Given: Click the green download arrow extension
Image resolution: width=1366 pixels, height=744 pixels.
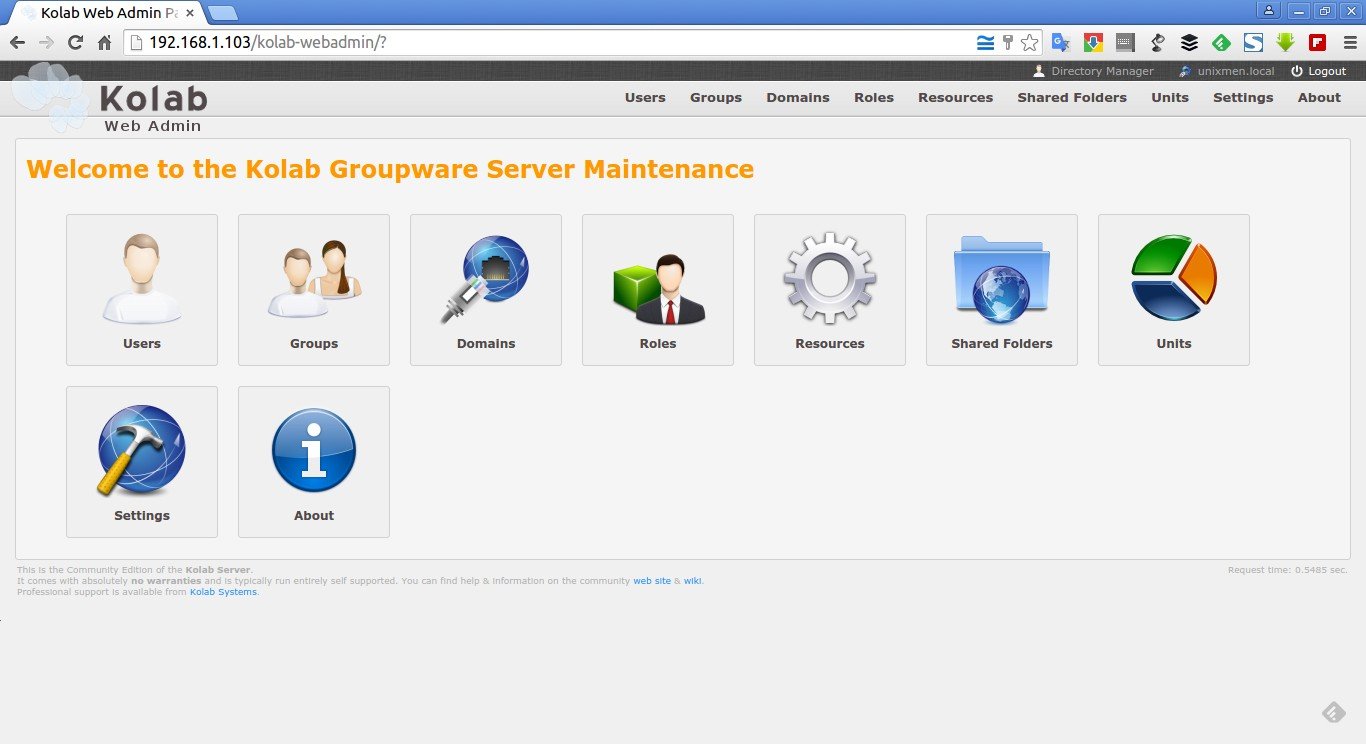Looking at the screenshot, I should 1285,43.
